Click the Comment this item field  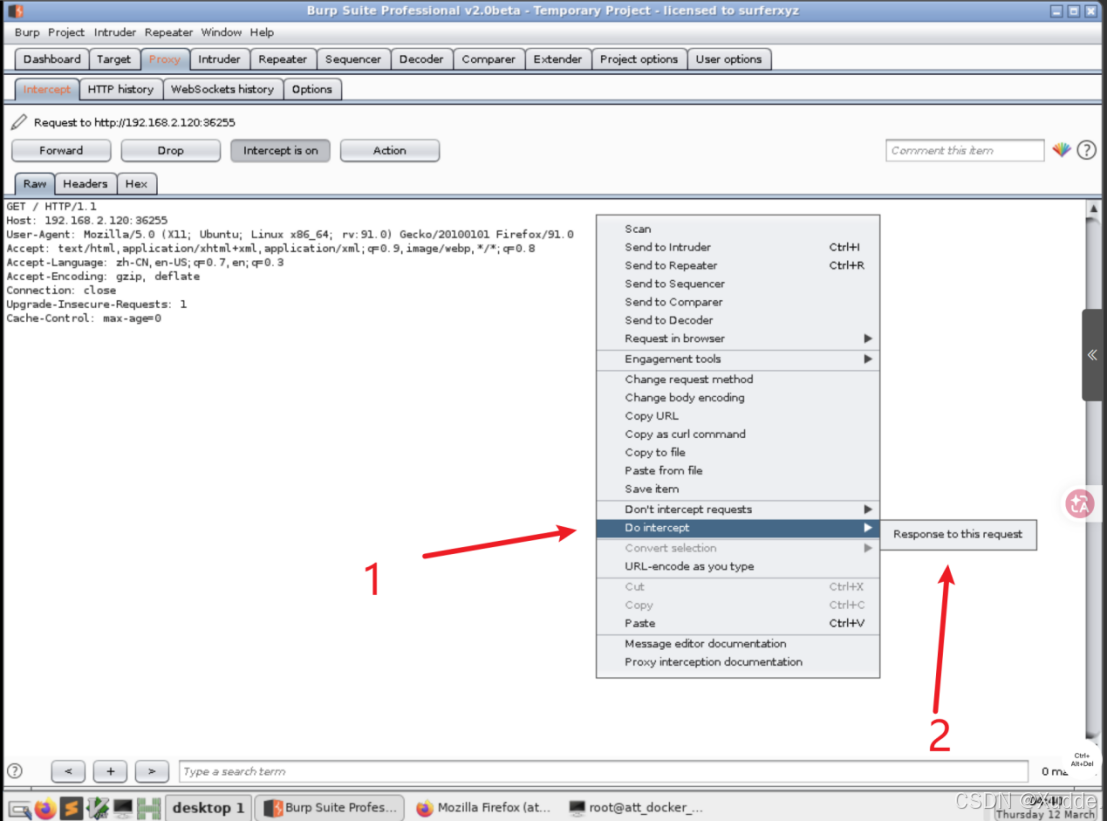point(965,150)
